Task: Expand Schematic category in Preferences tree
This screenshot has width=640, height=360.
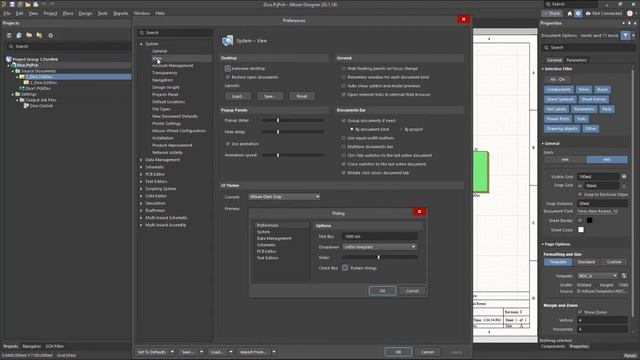Action: [x=141, y=167]
